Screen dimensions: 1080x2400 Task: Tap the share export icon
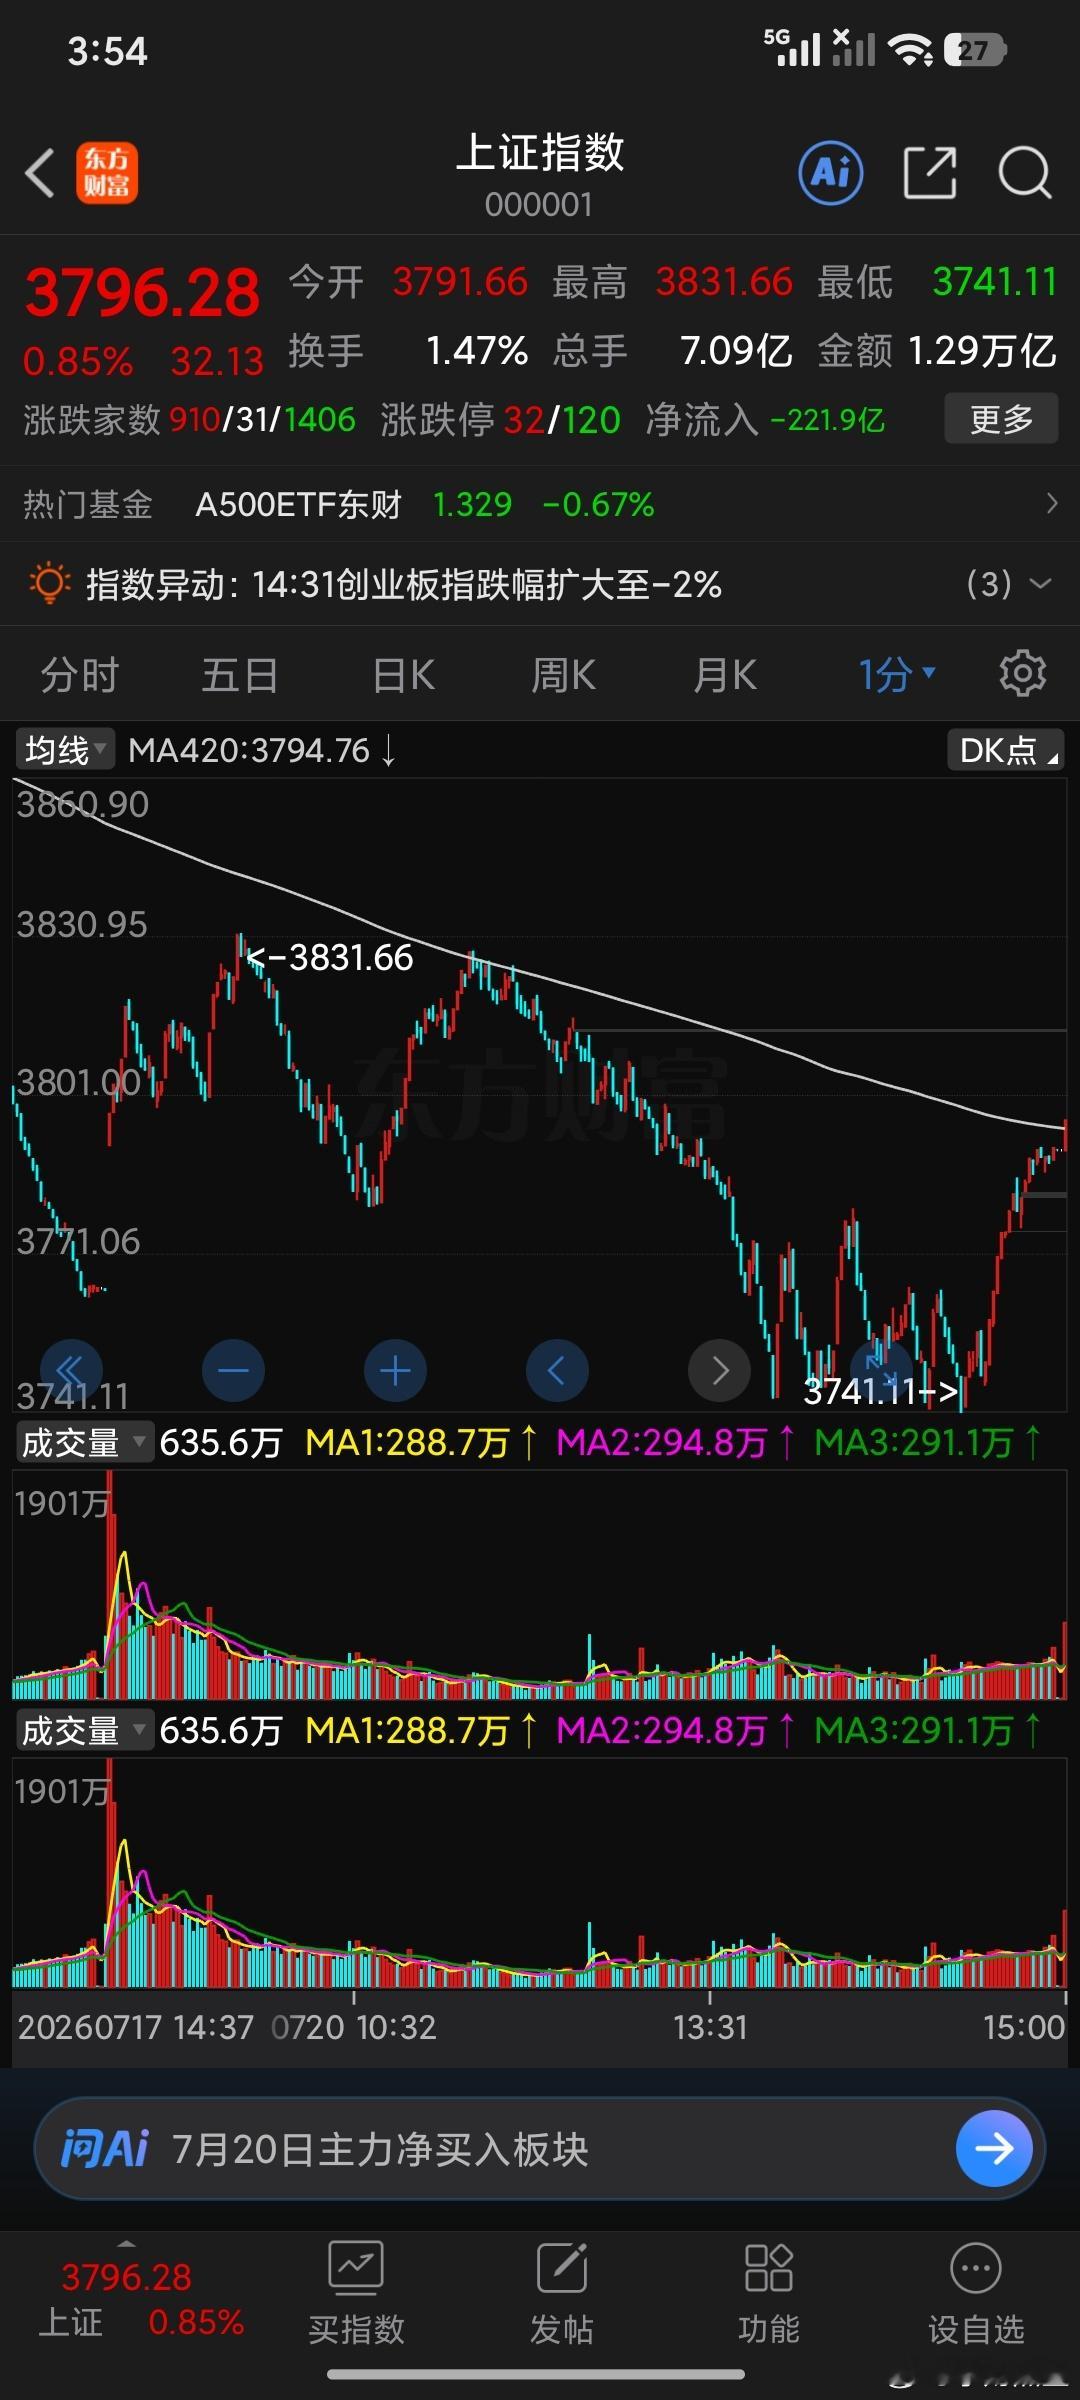click(x=930, y=173)
